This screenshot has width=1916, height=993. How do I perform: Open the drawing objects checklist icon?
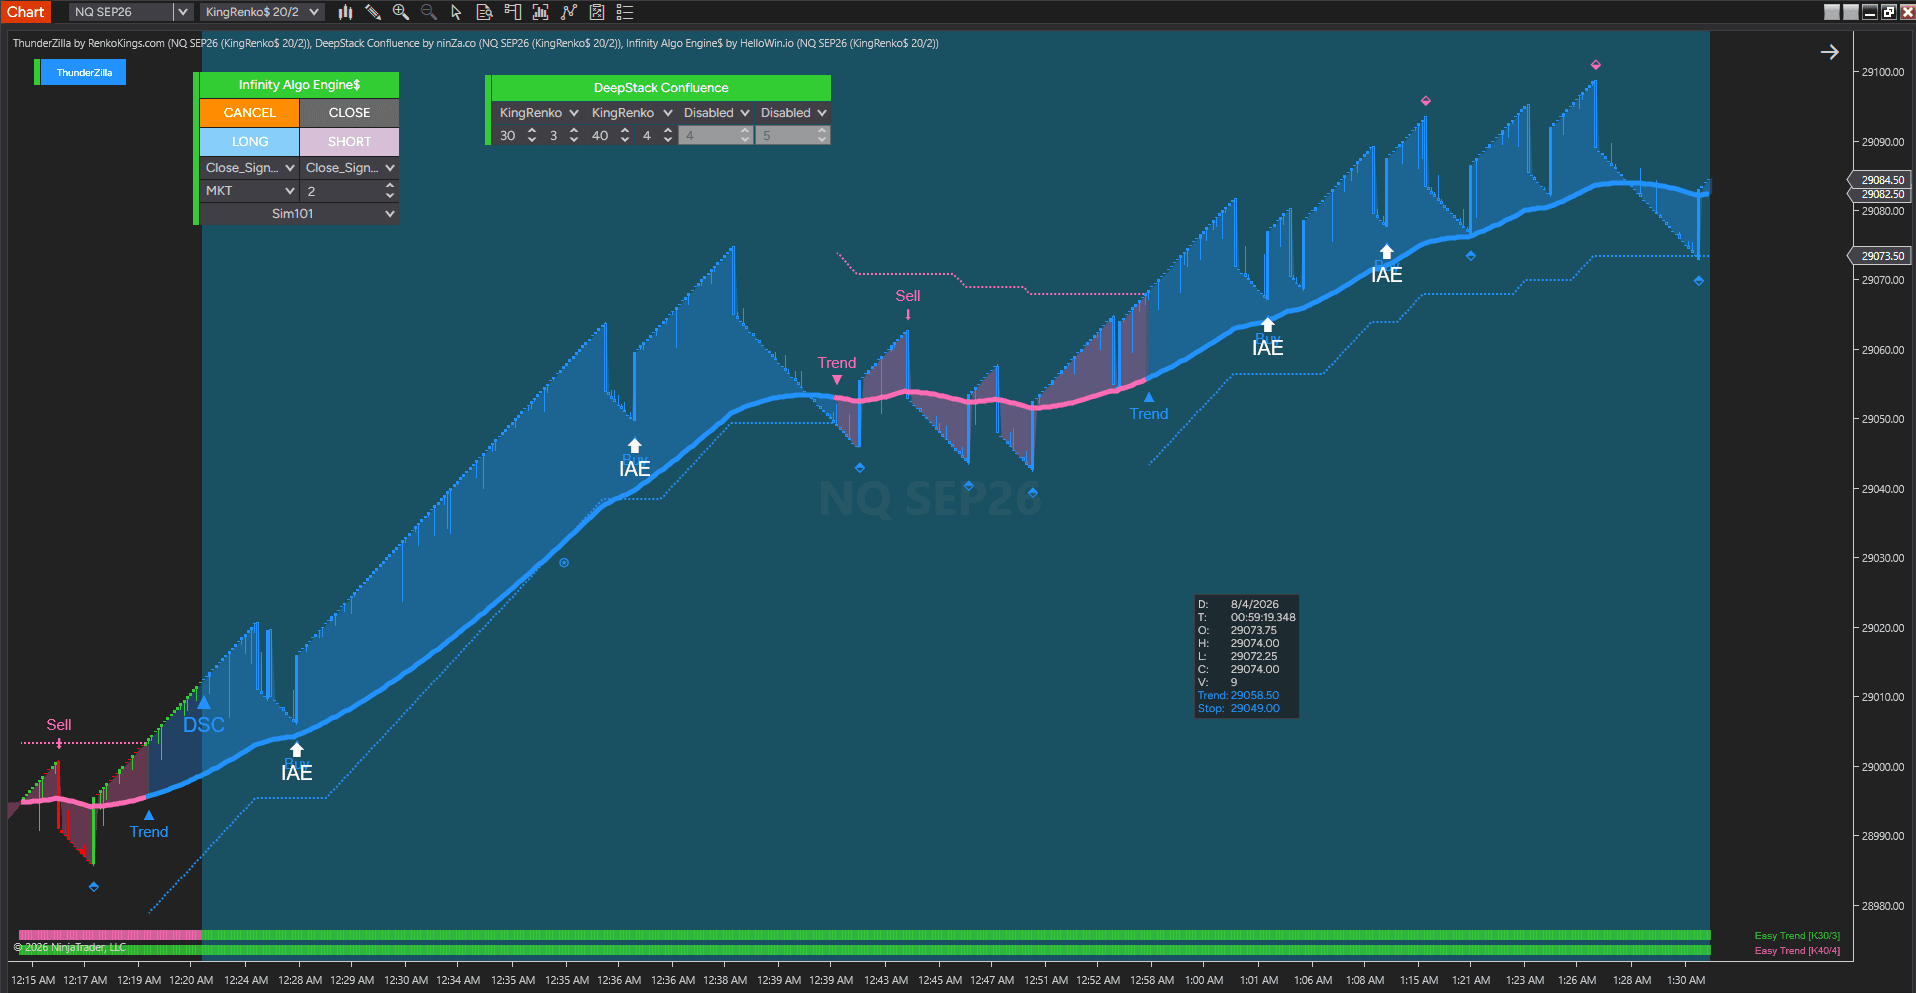click(597, 12)
